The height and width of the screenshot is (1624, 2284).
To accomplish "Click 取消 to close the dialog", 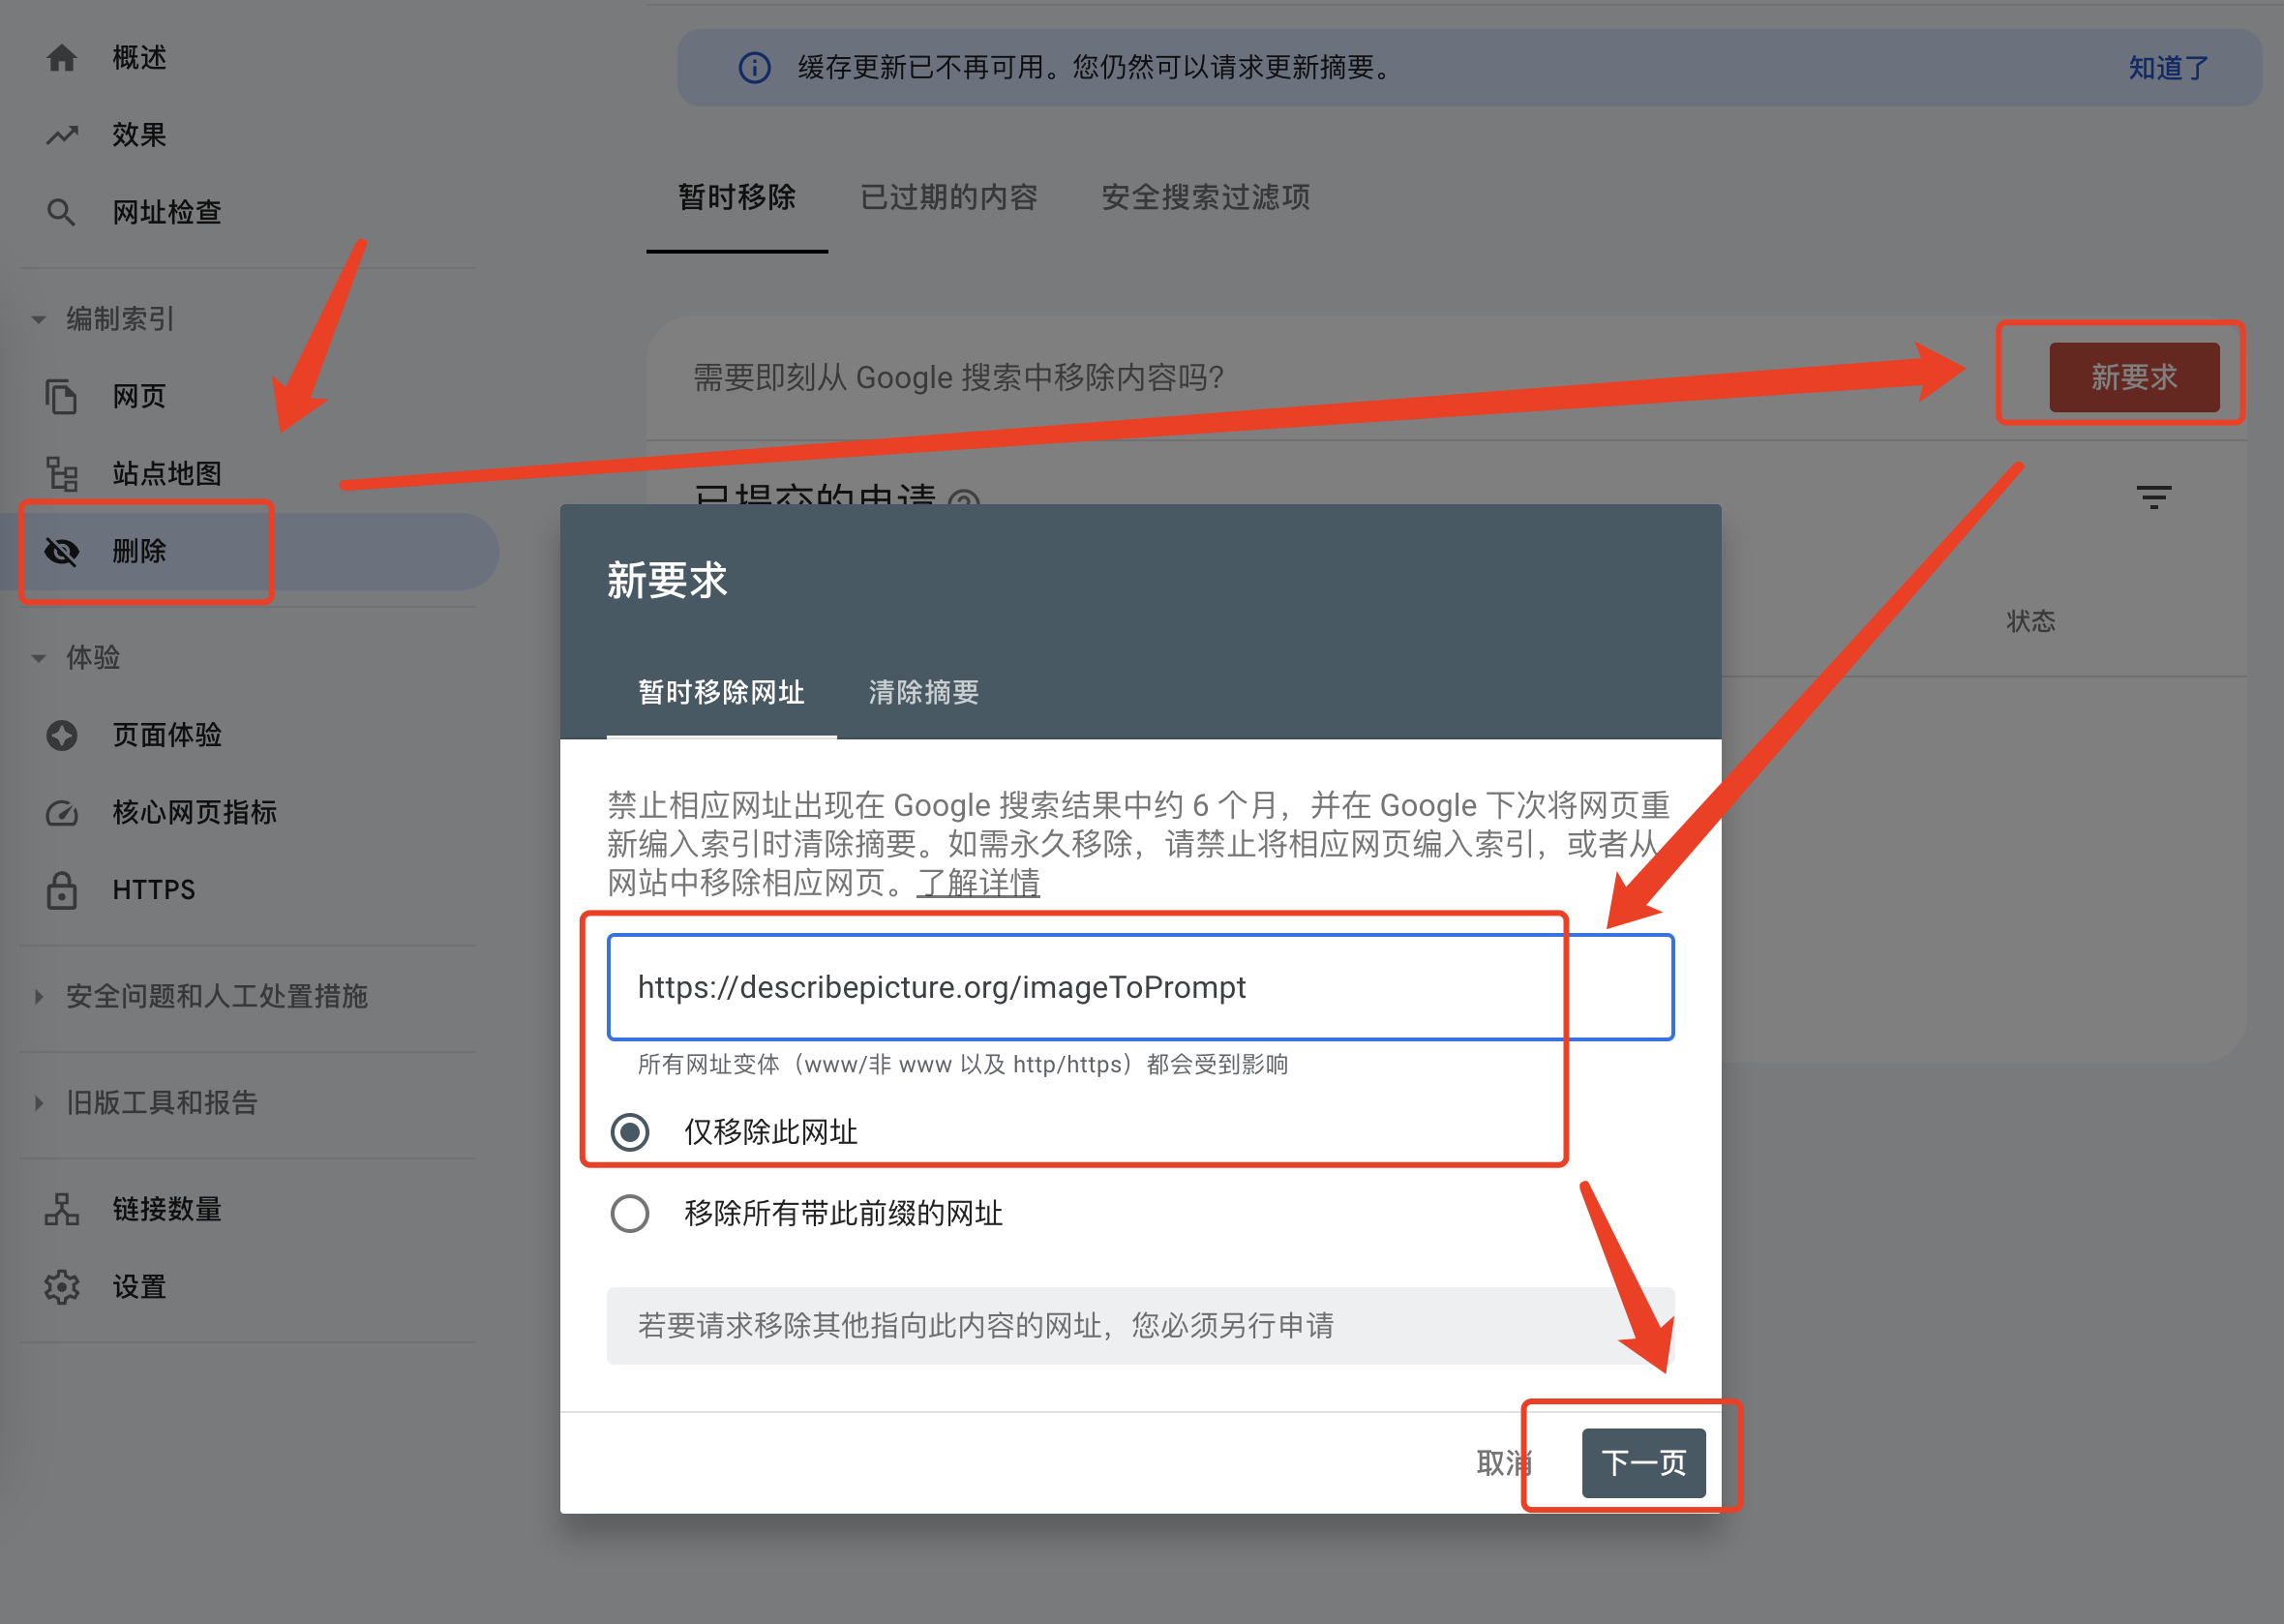I will coord(1504,1462).
